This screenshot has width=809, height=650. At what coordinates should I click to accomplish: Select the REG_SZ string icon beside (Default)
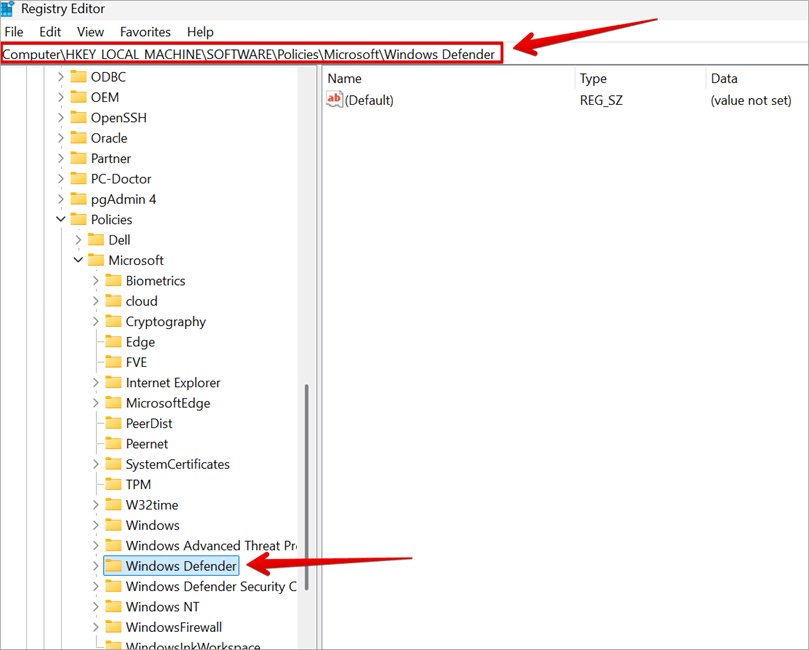click(333, 99)
